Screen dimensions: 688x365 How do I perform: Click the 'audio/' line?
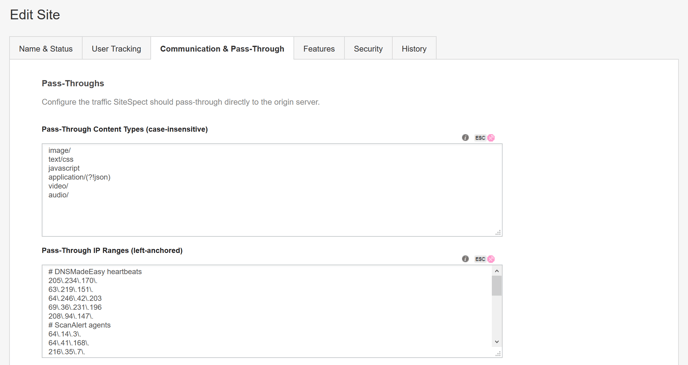coord(58,195)
